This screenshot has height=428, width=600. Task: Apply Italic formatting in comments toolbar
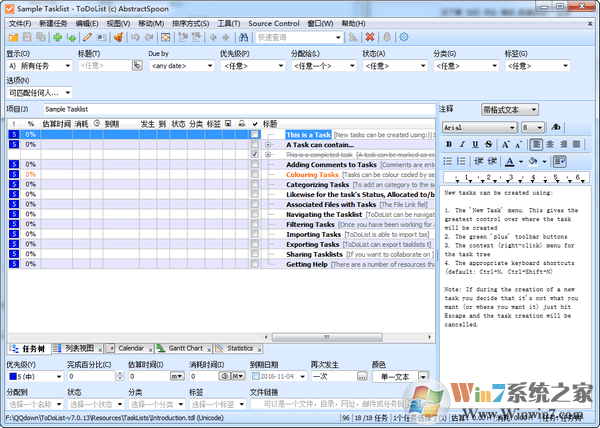[x=463, y=144]
